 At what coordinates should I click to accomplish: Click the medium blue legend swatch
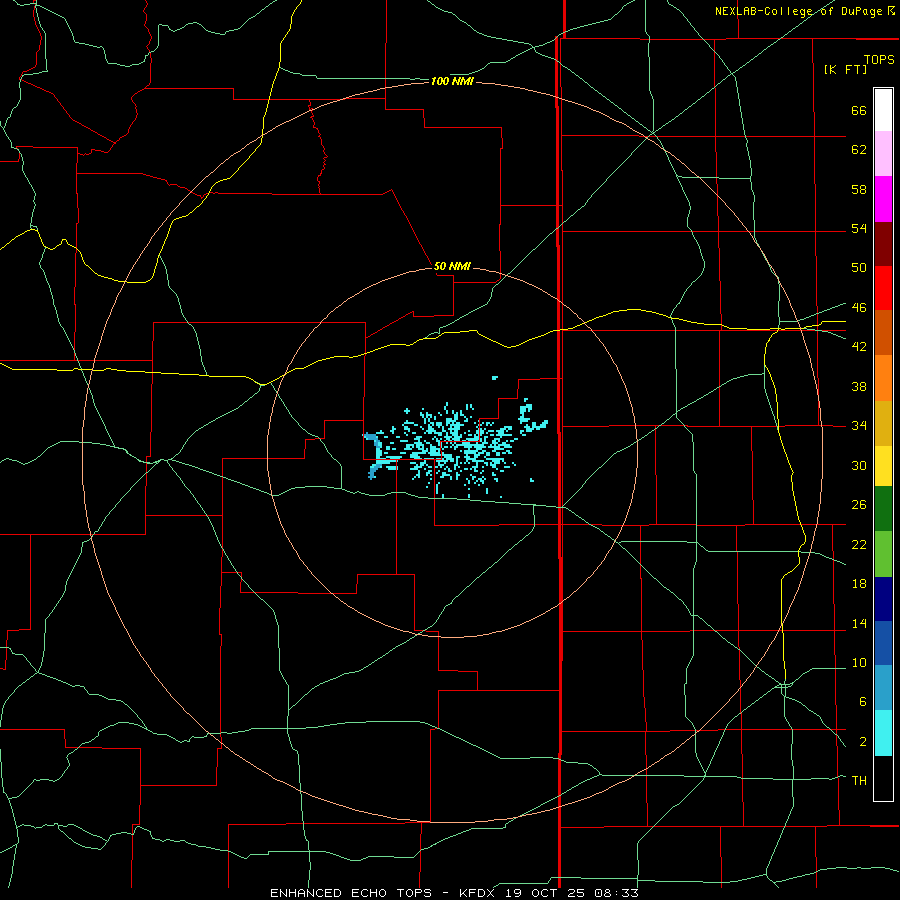coord(883,643)
